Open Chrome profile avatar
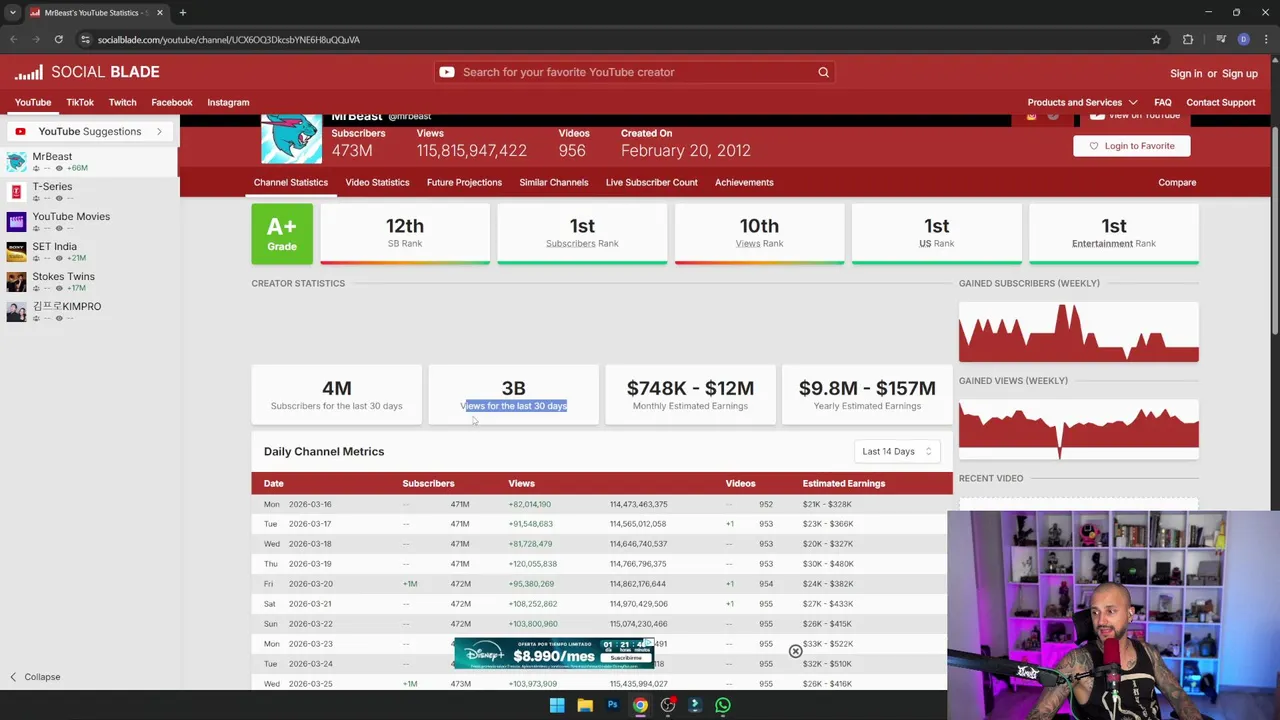 click(1243, 39)
